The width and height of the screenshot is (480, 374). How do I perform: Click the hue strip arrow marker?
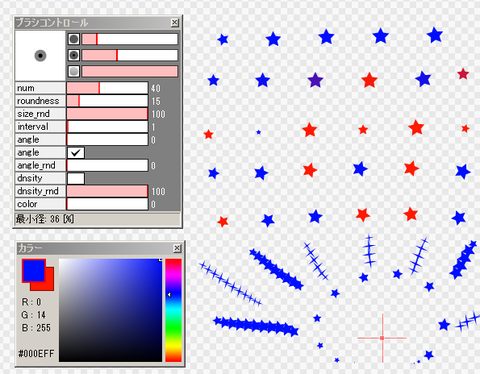169,295
